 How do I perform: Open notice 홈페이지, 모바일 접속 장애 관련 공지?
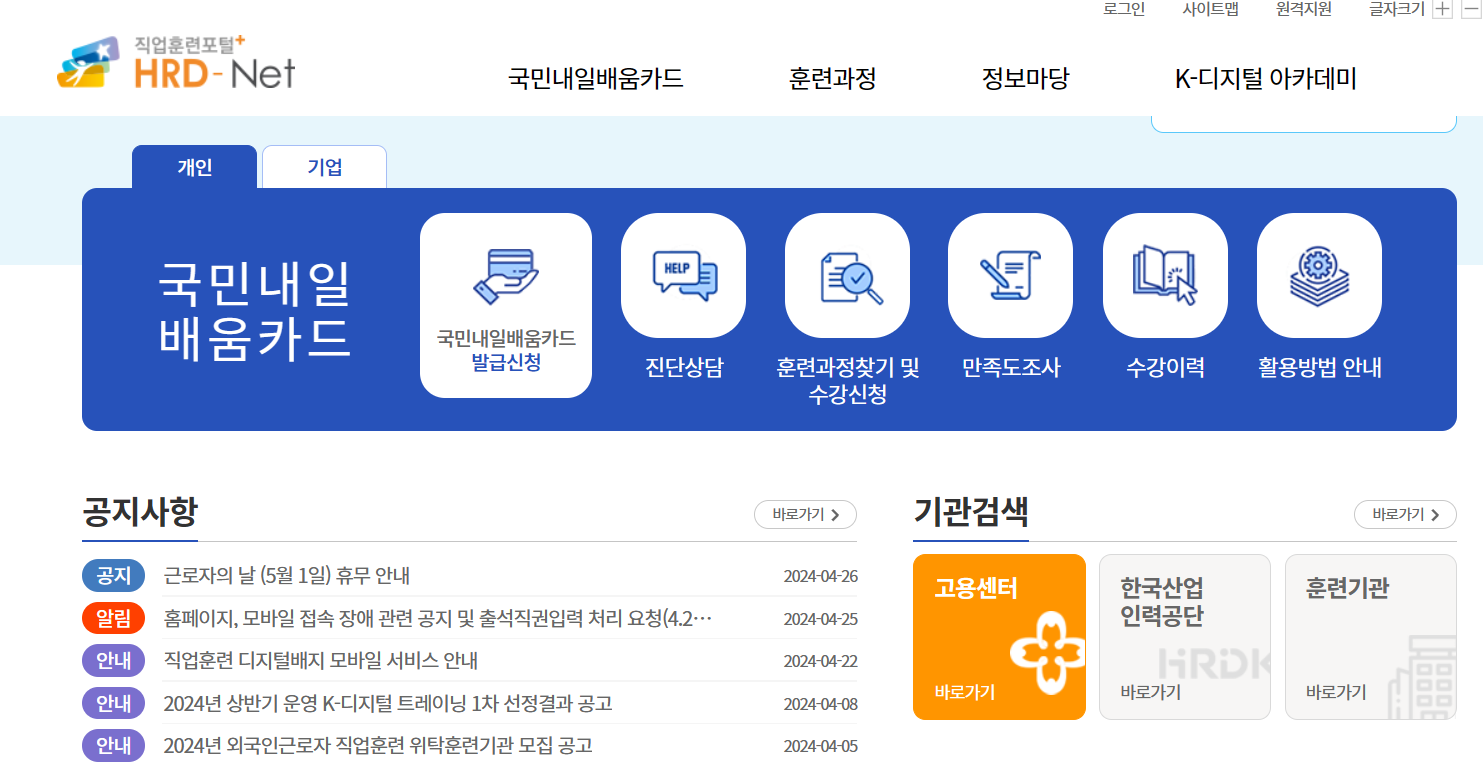[x=438, y=618]
